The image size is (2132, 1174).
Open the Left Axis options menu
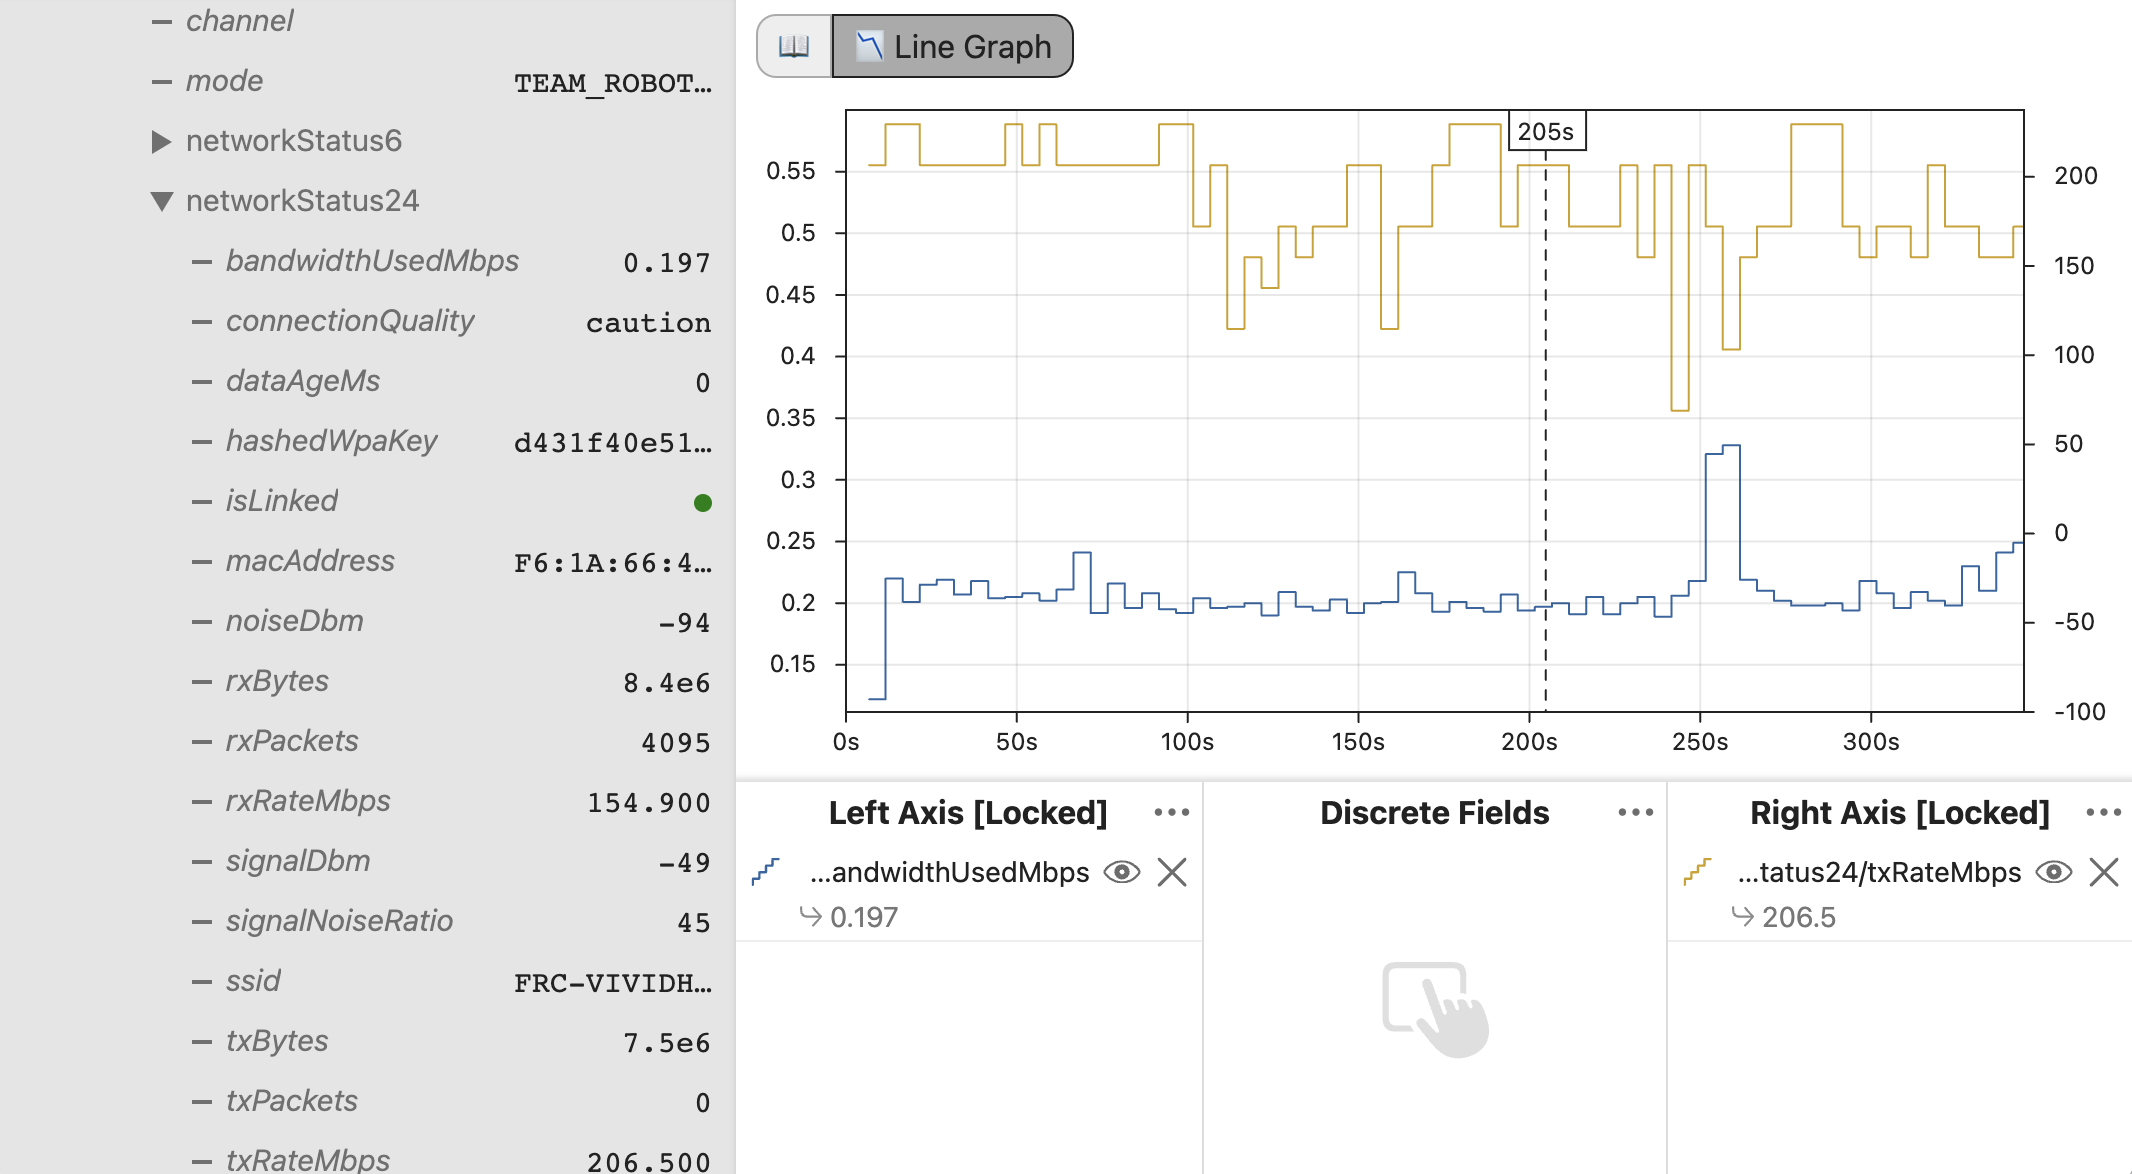tap(1172, 812)
